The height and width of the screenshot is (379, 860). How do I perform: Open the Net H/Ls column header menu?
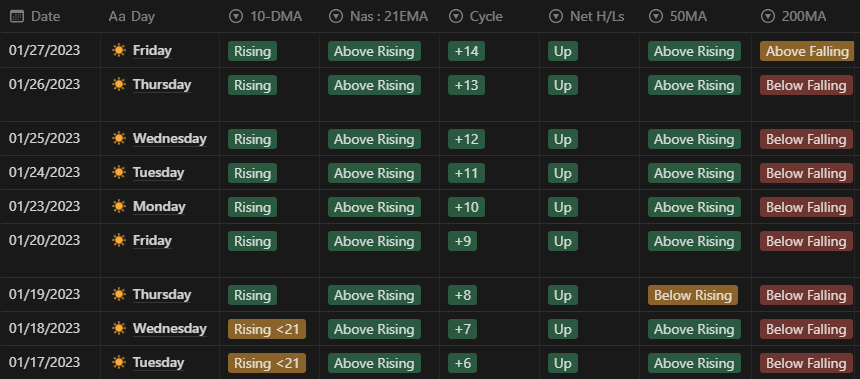coord(590,16)
